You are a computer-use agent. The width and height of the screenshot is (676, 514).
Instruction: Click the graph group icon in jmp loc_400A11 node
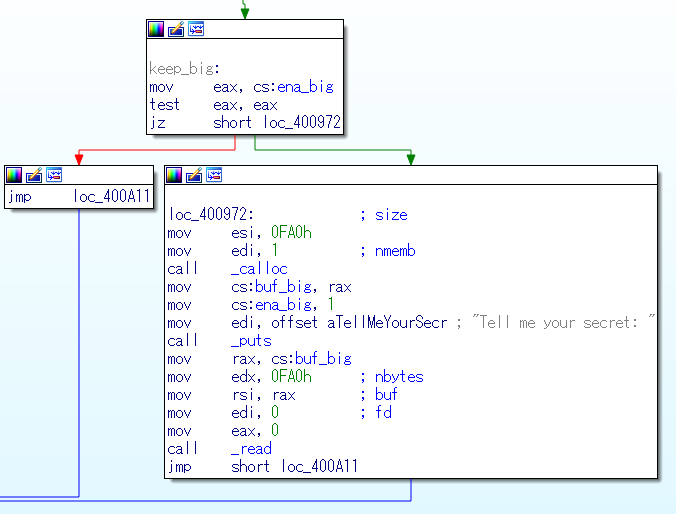click(x=54, y=175)
